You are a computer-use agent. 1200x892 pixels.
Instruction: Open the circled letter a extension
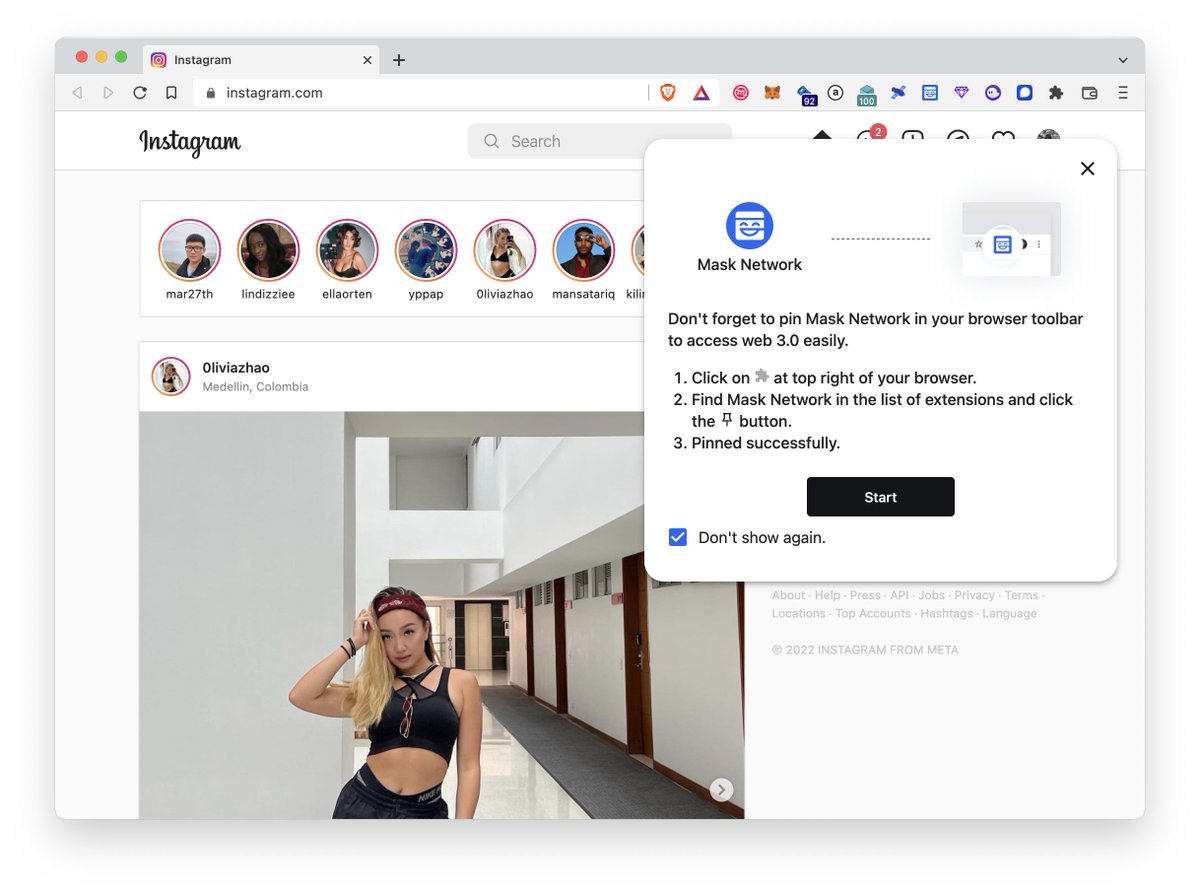(x=835, y=93)
